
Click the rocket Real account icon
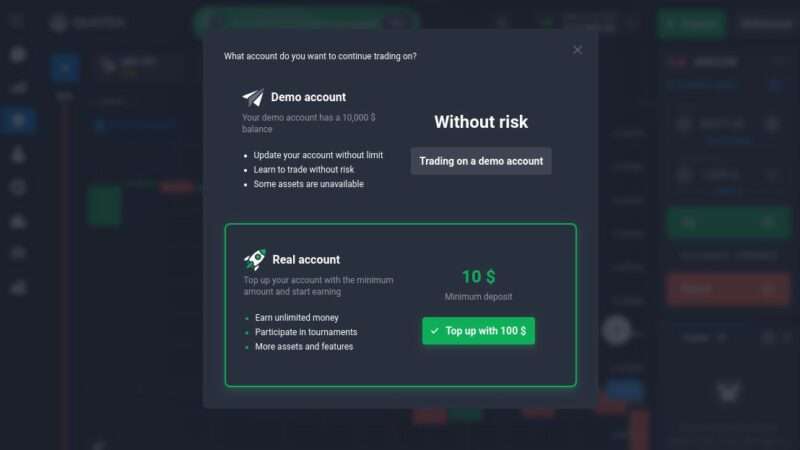(x=255, y=259)
